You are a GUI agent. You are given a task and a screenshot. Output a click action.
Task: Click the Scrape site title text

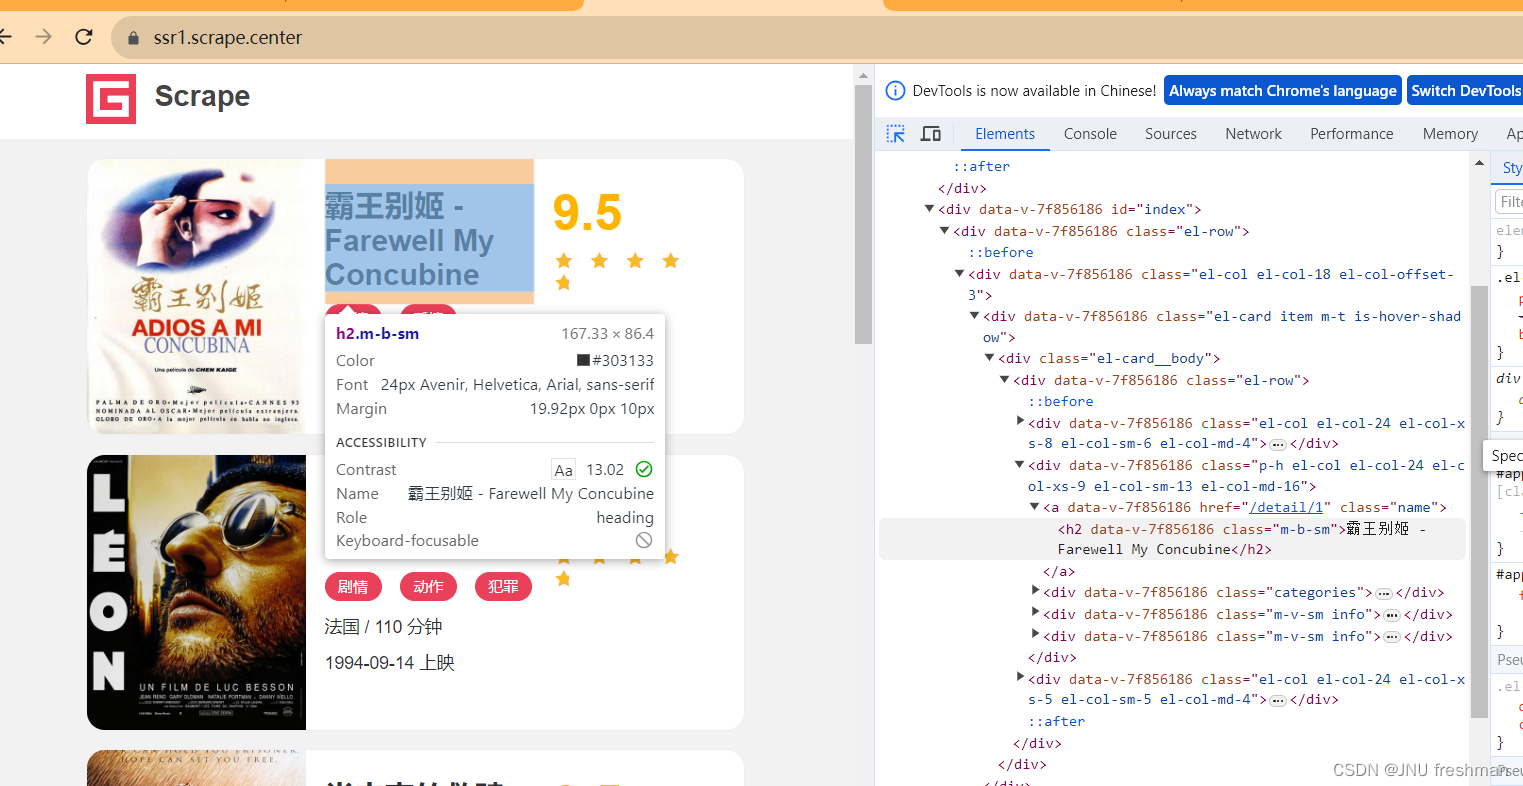click(x=202, y=96)
